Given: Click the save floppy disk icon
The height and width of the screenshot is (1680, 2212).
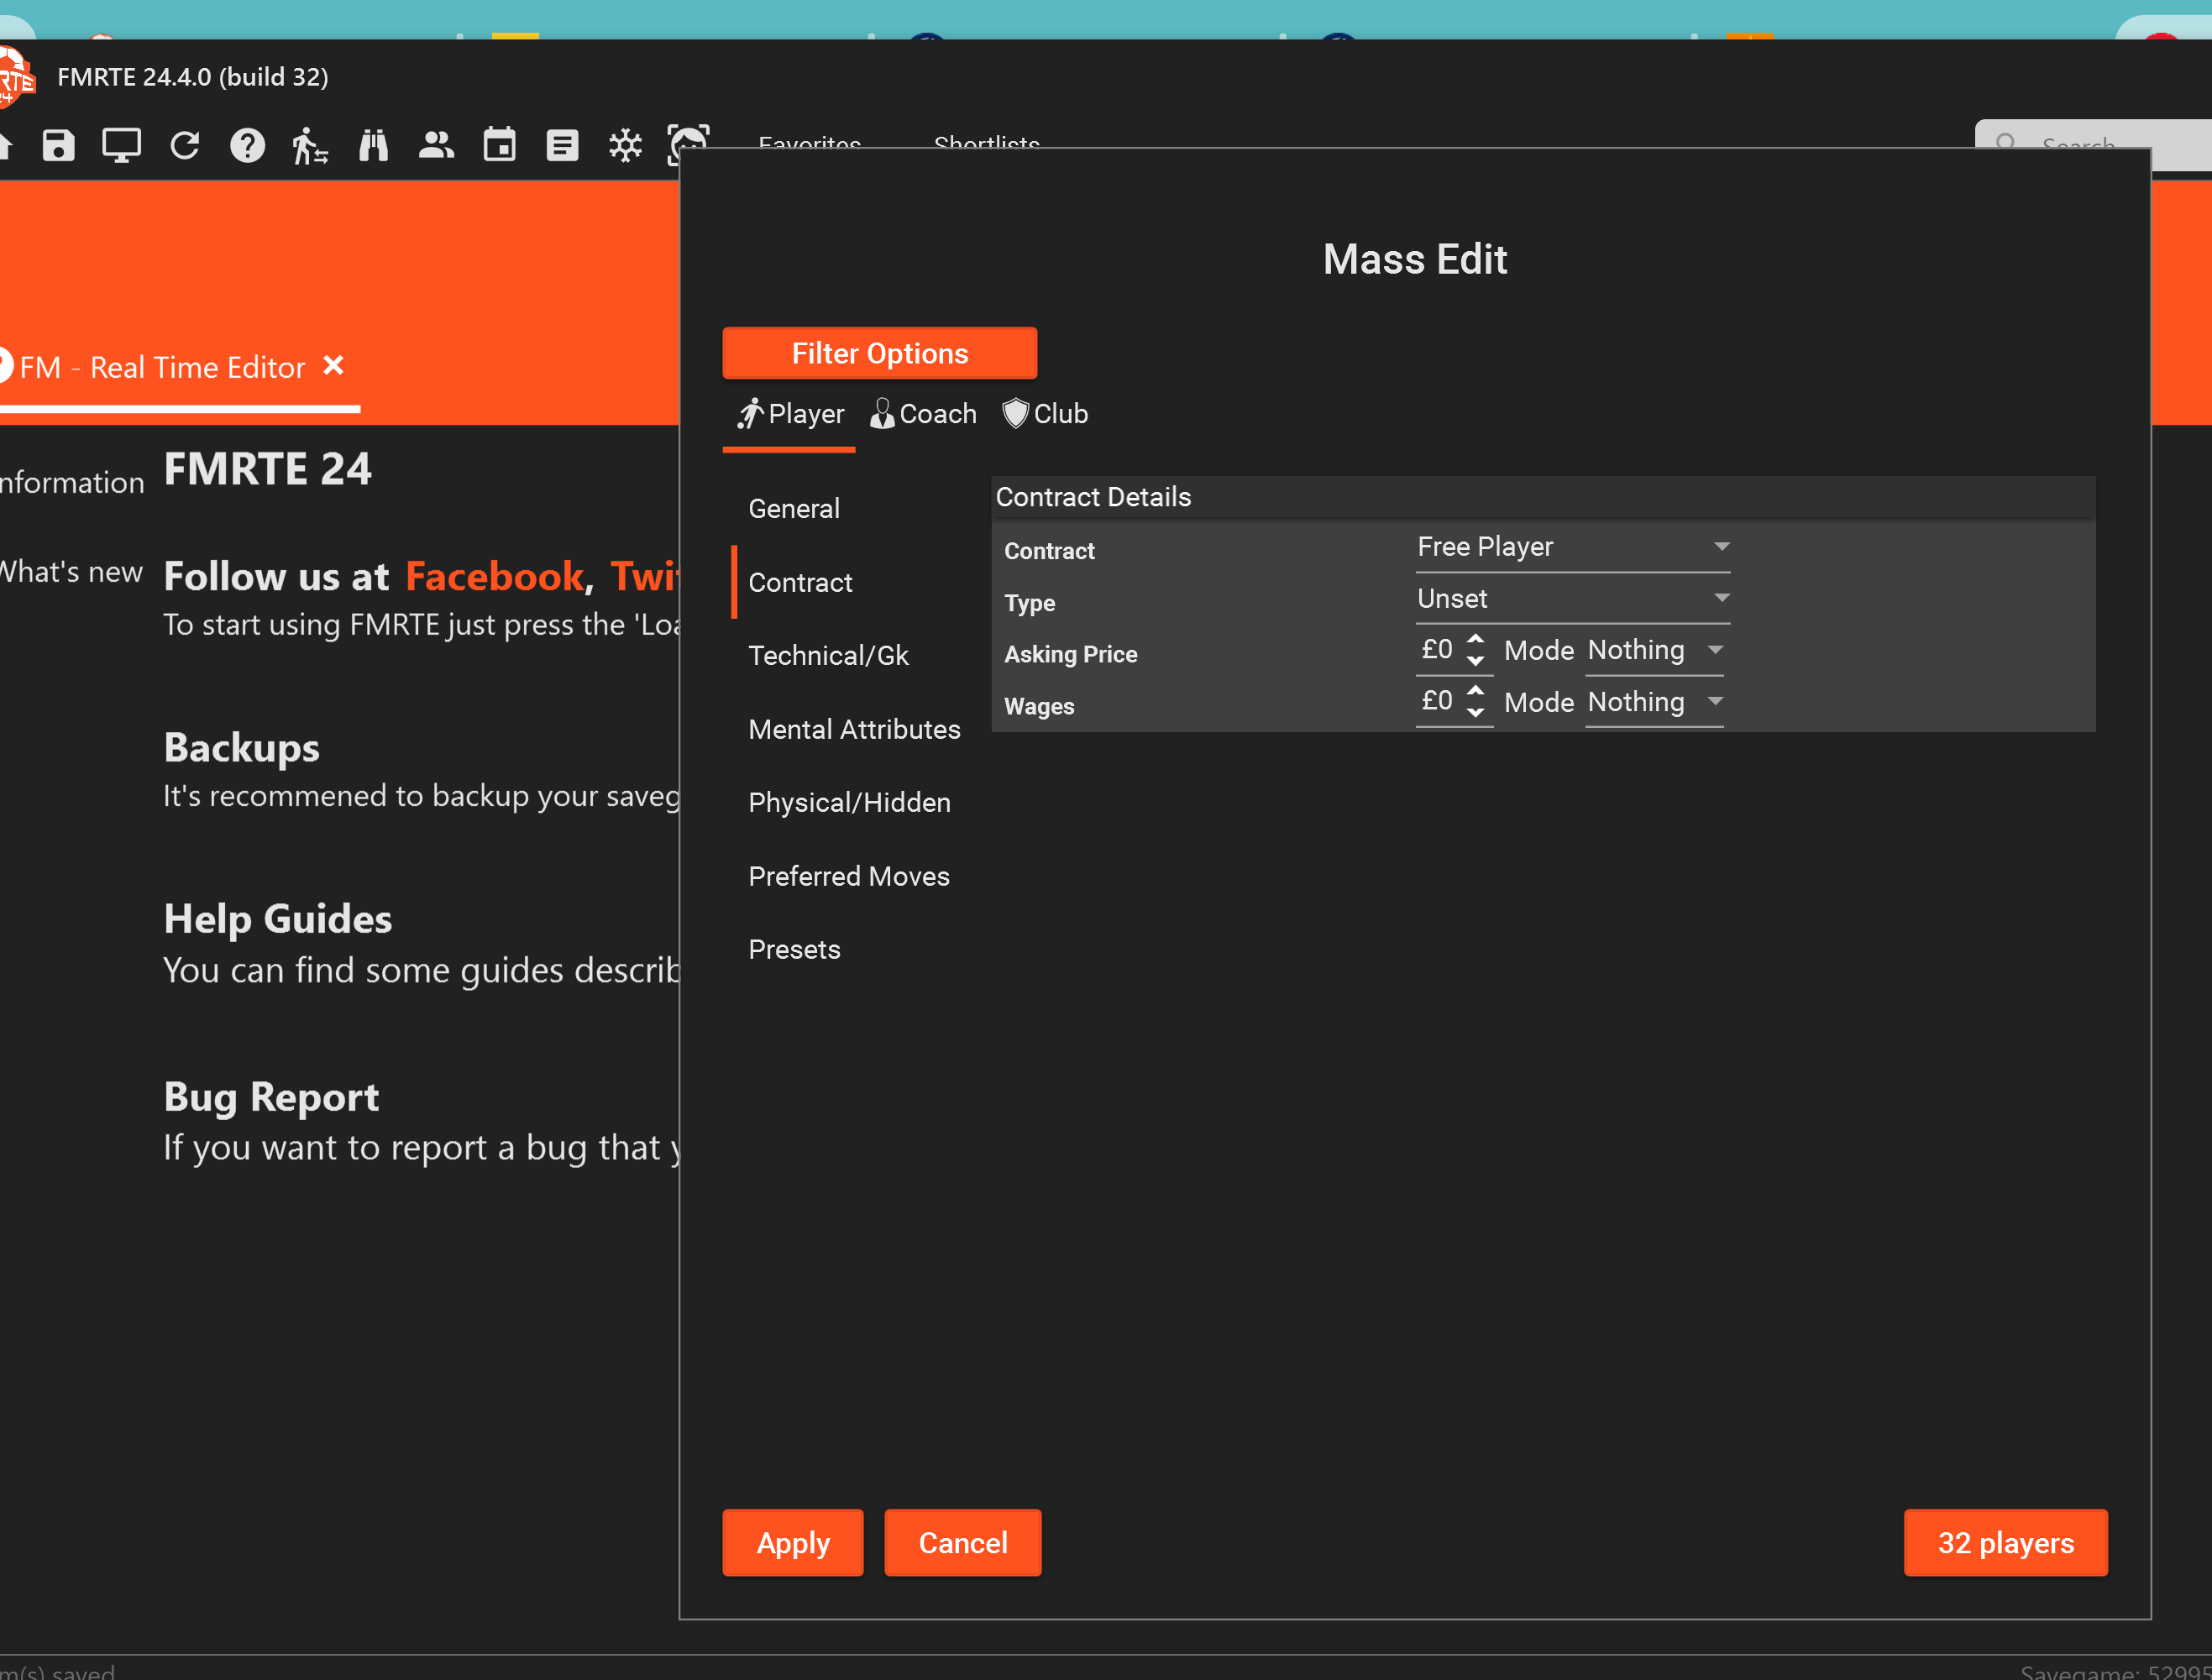Looking at the screenshot, I should point(58,146).
